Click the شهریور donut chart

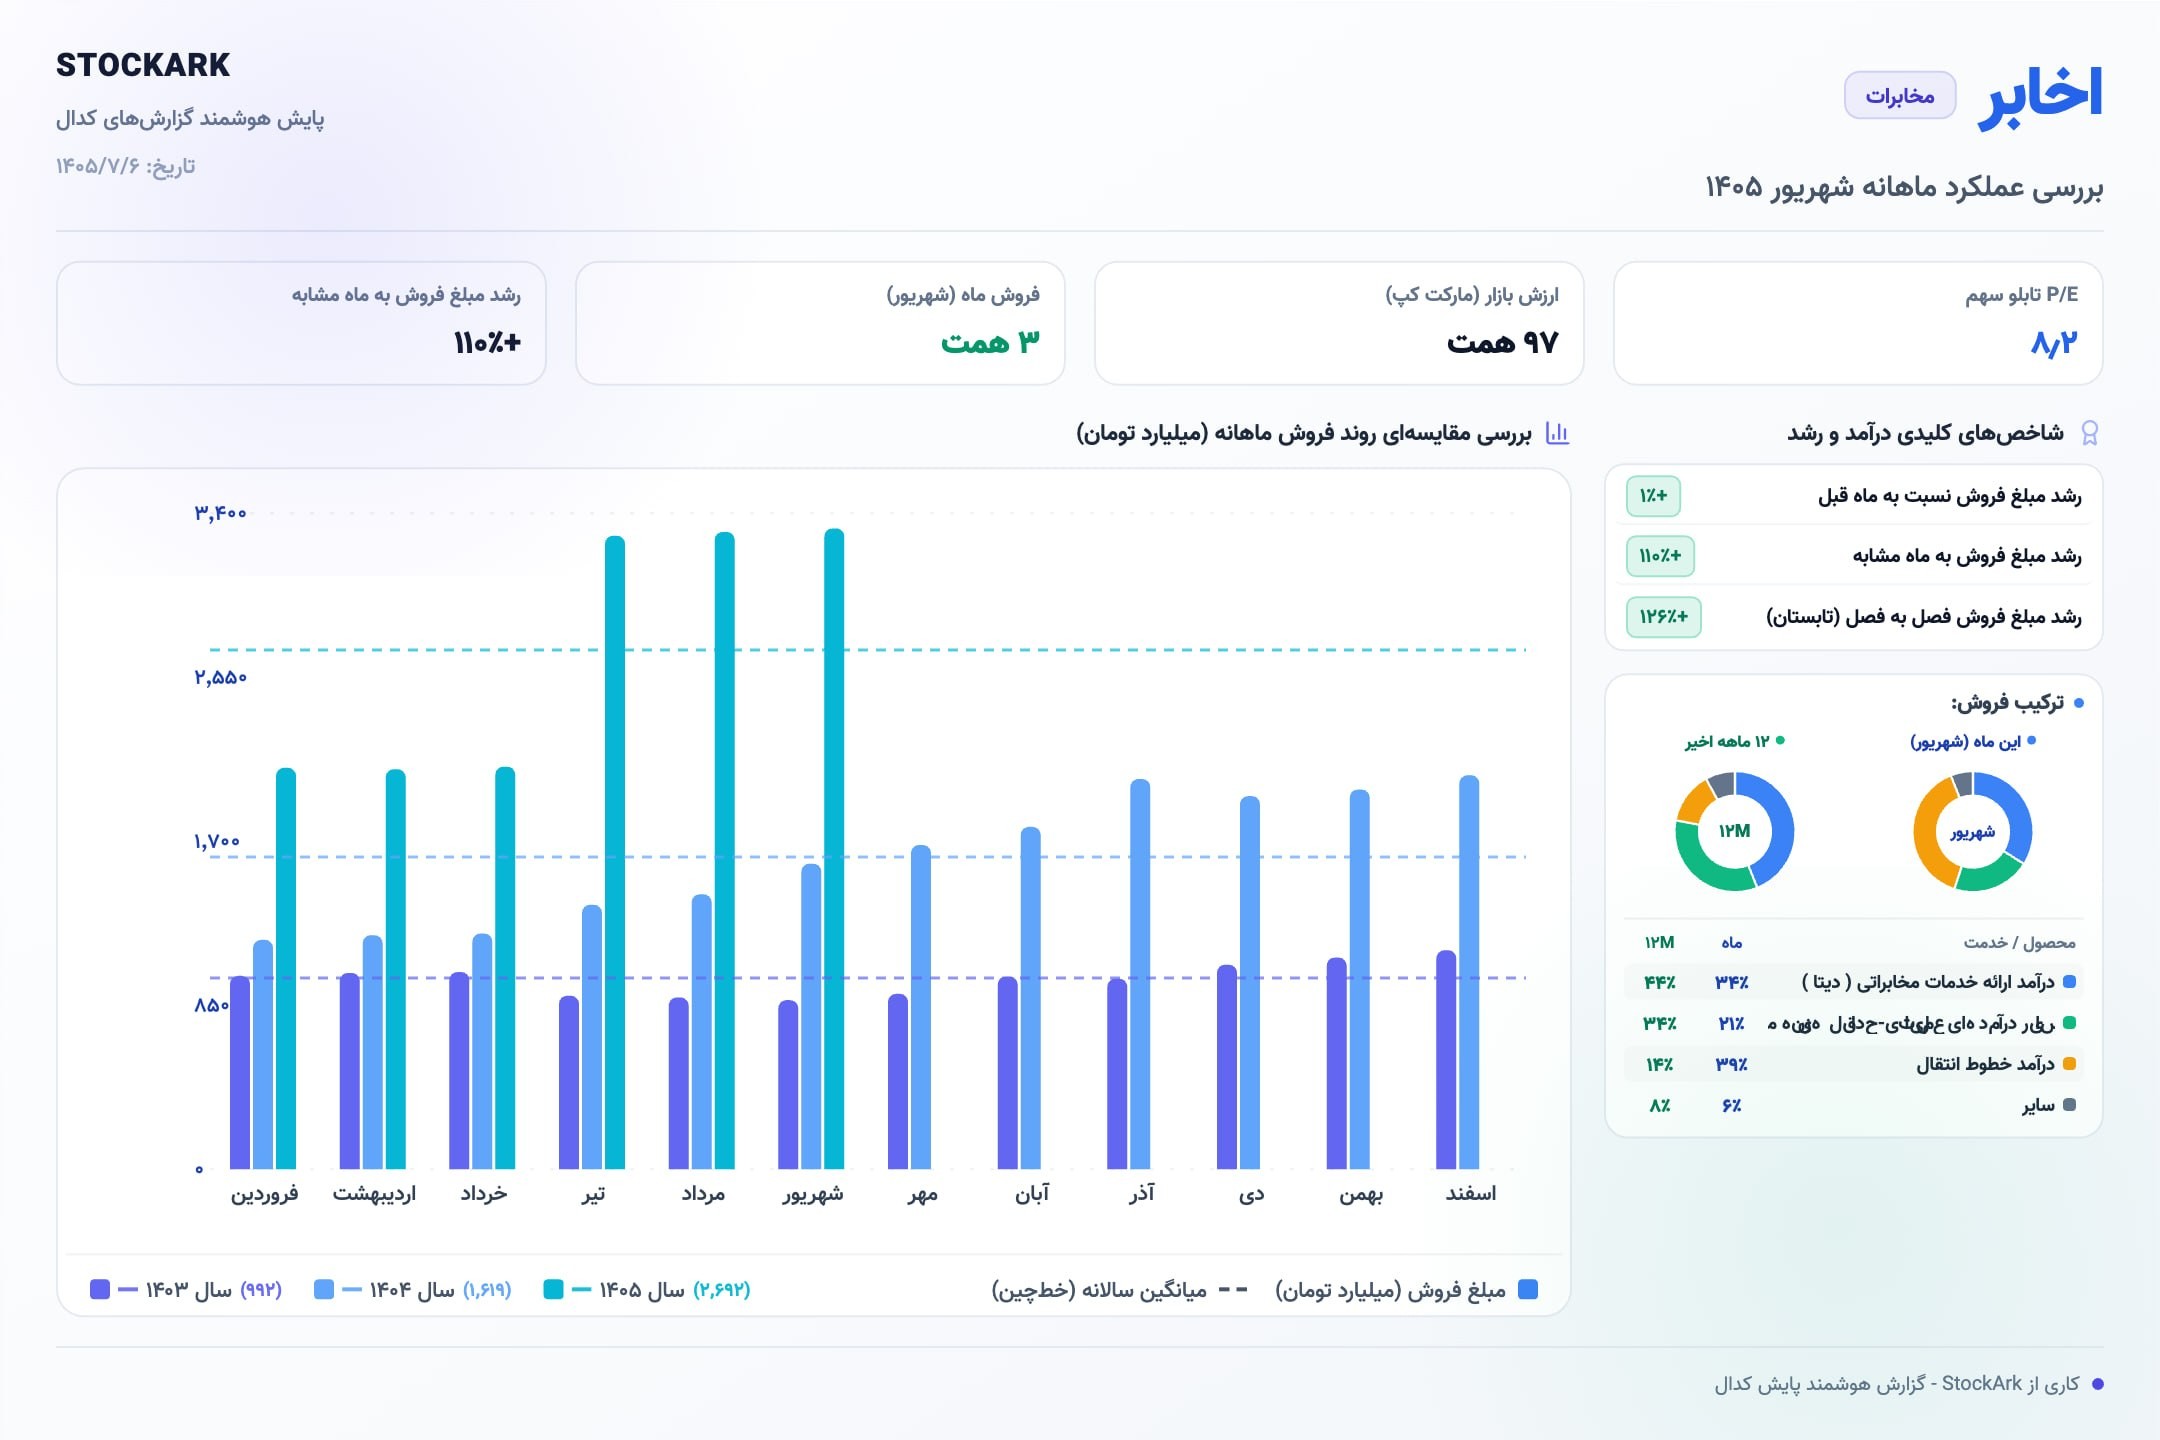coord(1972,831)
